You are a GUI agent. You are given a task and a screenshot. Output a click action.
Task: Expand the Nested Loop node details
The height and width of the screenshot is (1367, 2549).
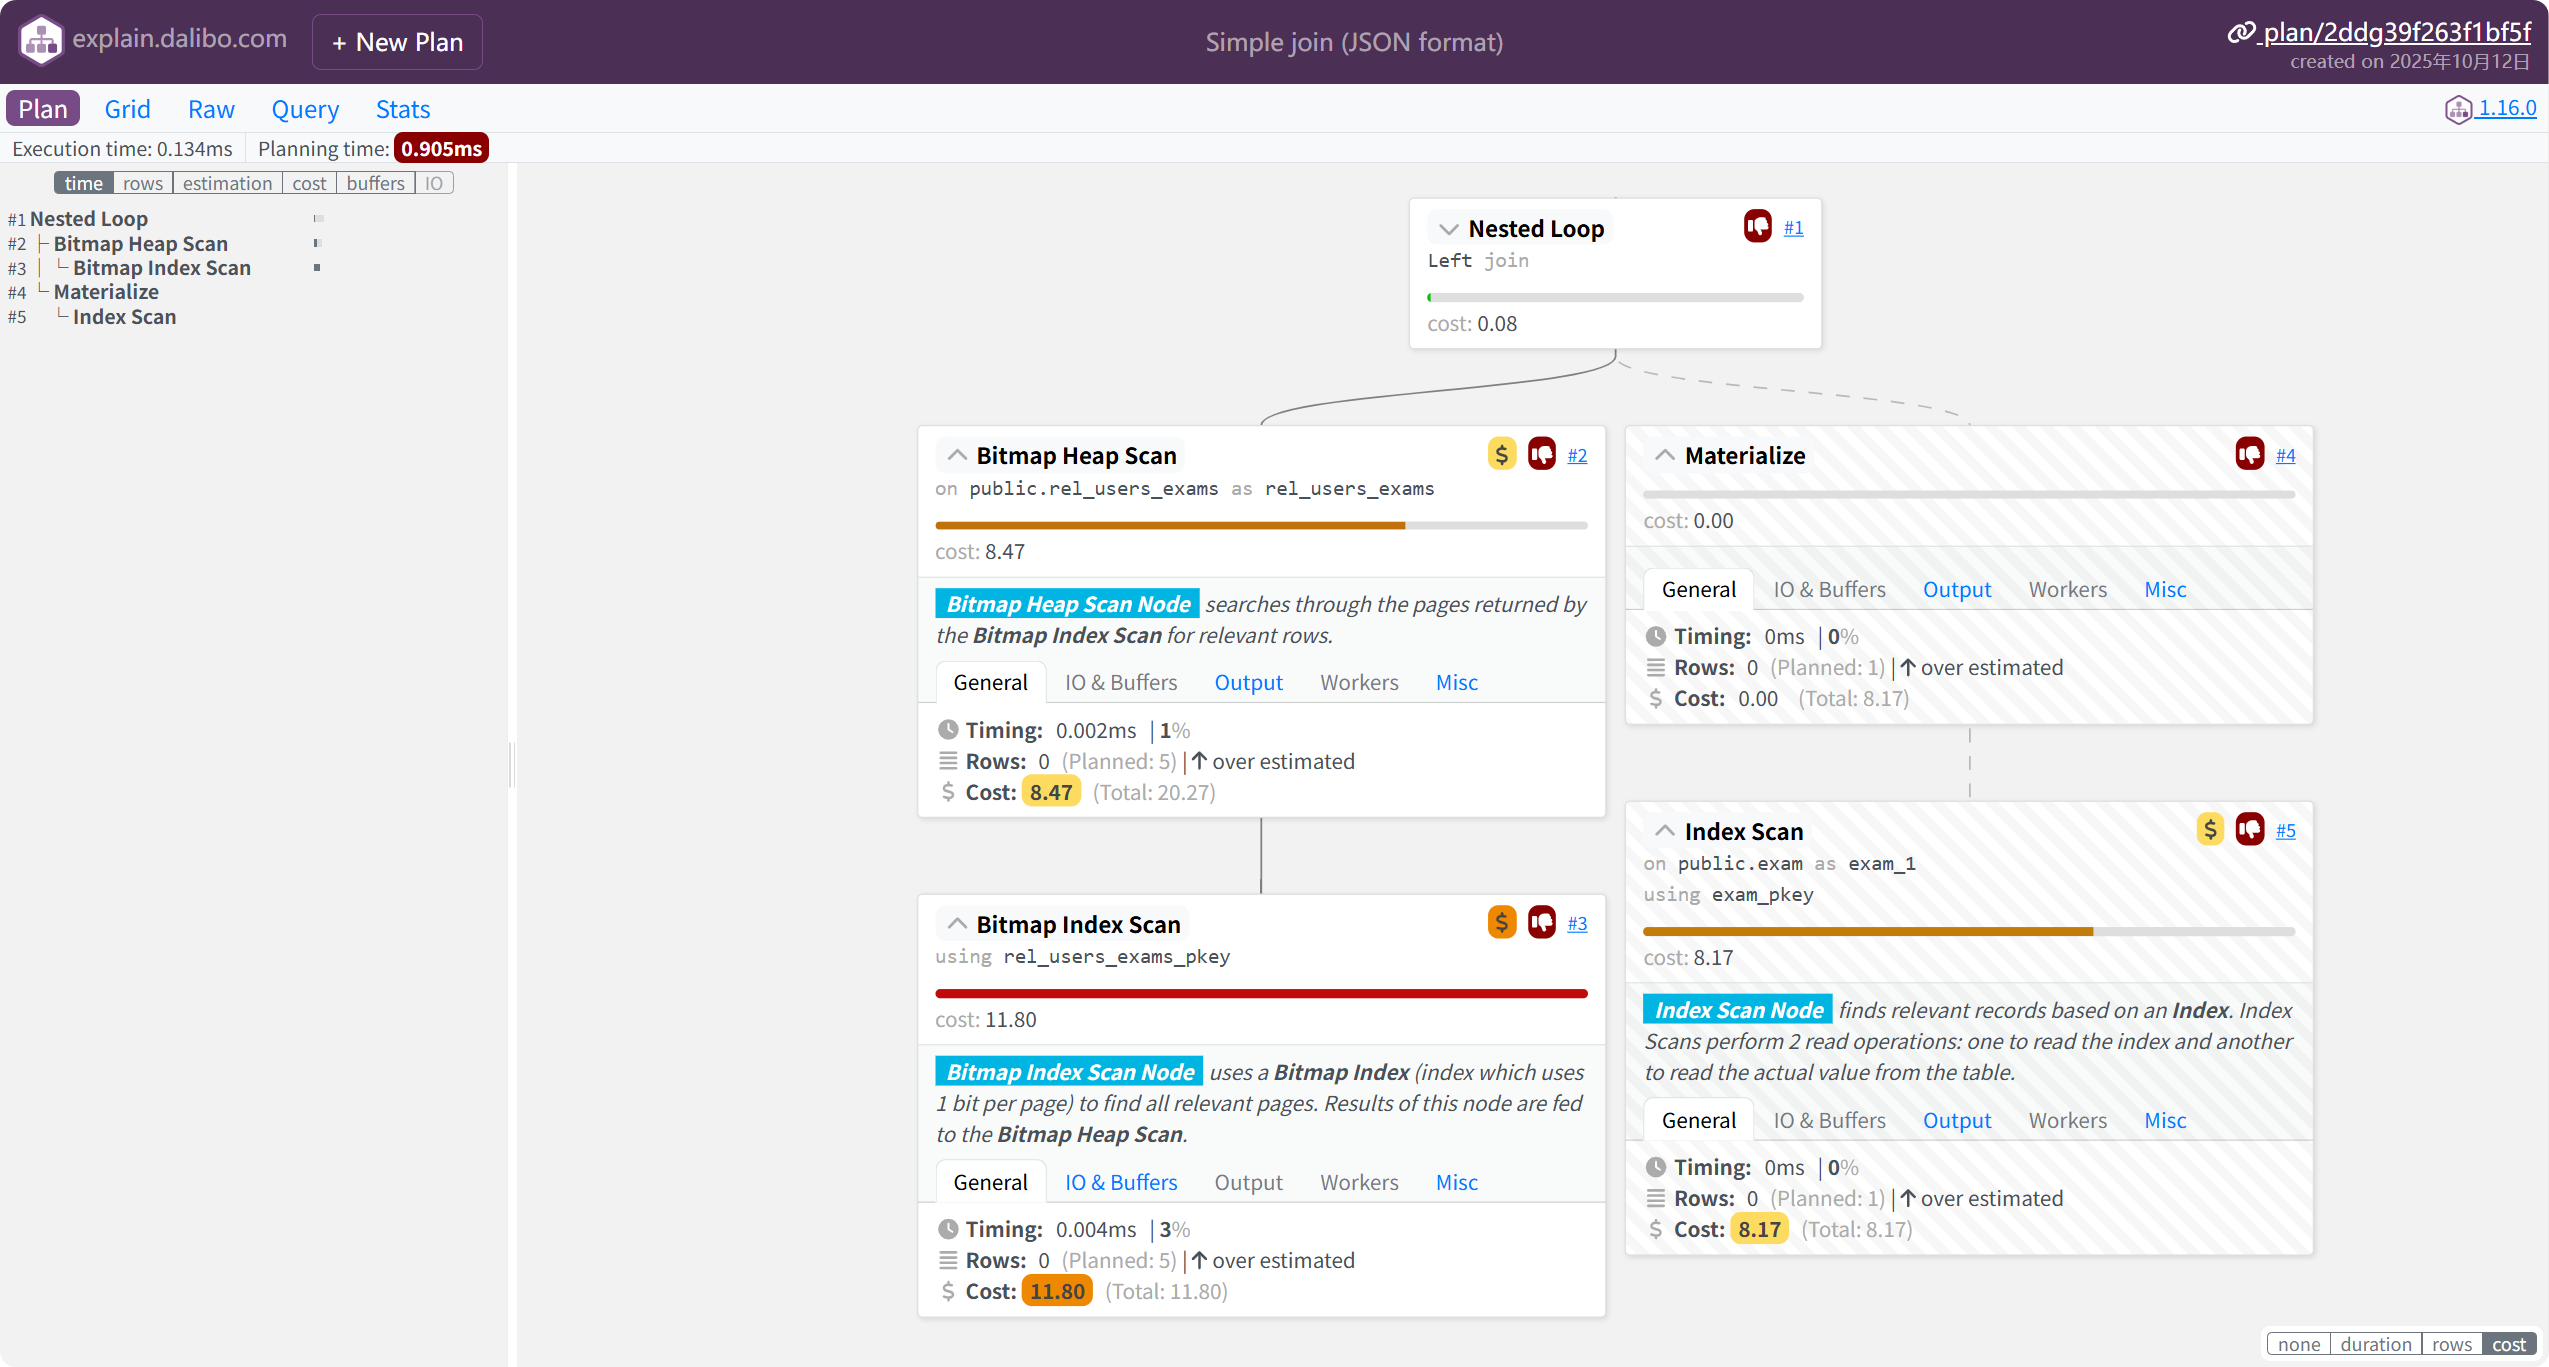point(1447,229)
